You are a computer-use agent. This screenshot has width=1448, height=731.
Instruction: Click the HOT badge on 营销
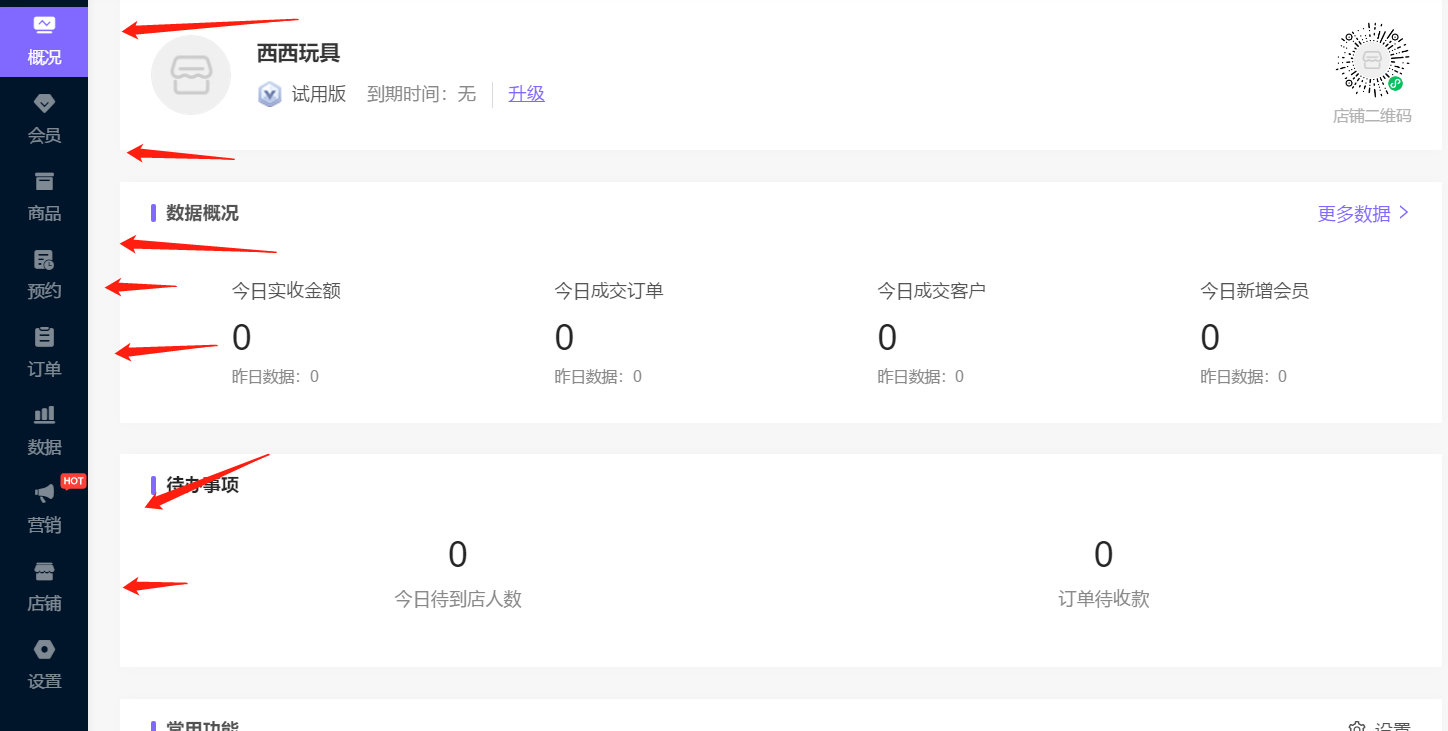click(71, 481)
